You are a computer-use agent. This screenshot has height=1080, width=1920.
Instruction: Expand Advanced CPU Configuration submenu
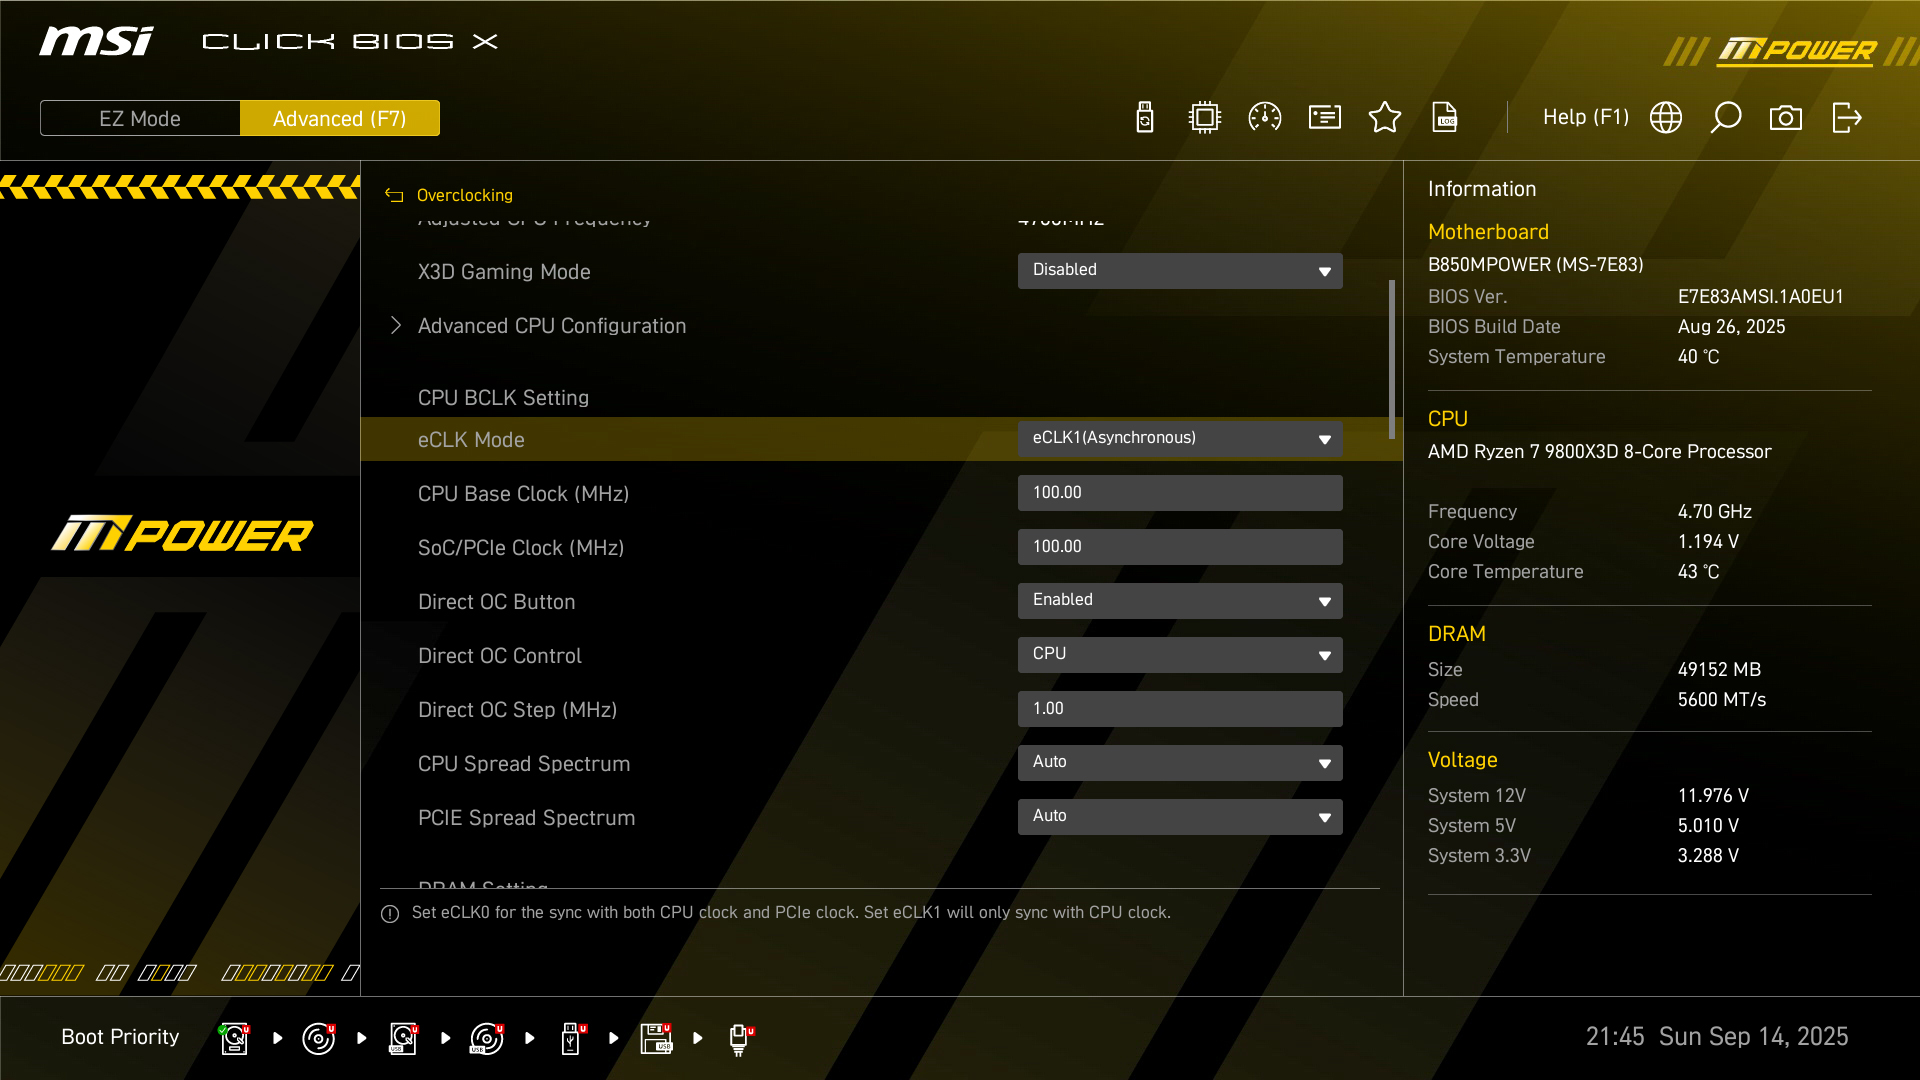click(551, 326)
